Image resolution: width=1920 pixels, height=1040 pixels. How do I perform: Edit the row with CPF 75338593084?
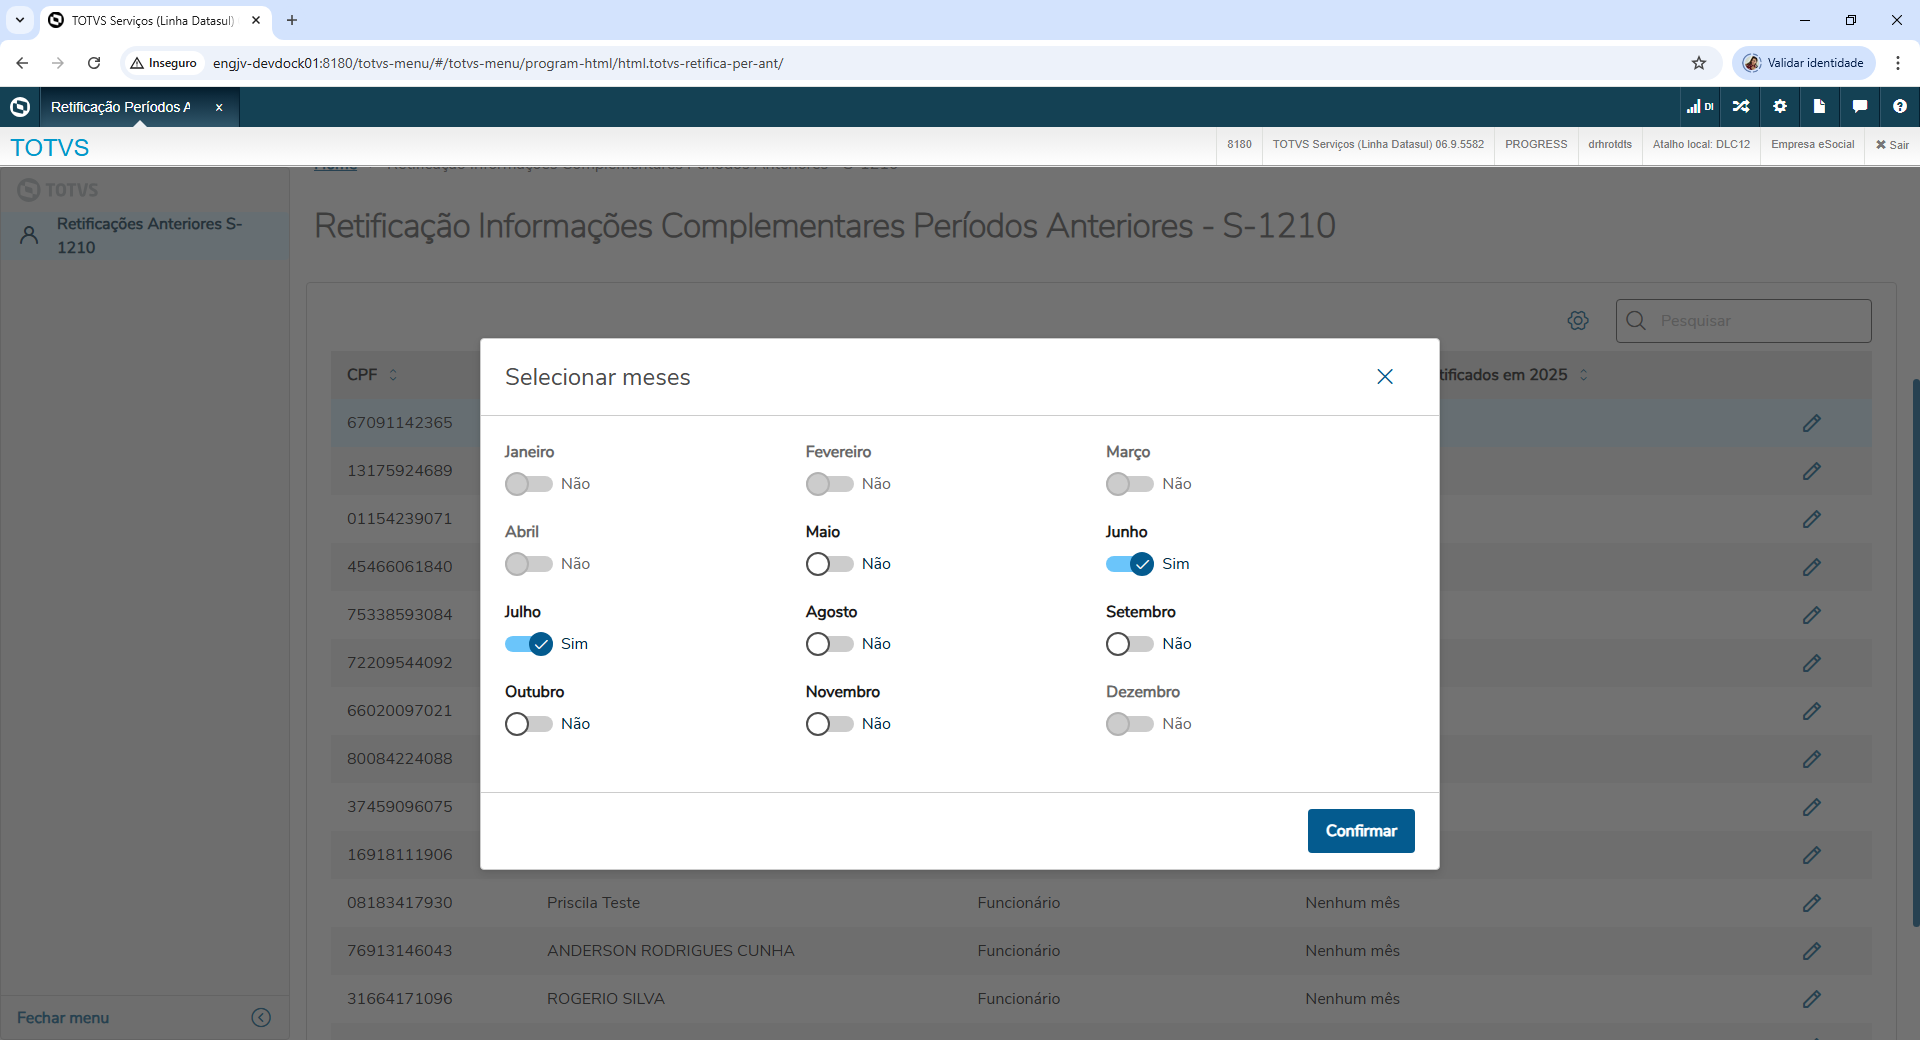click(x=1811, y=615)
